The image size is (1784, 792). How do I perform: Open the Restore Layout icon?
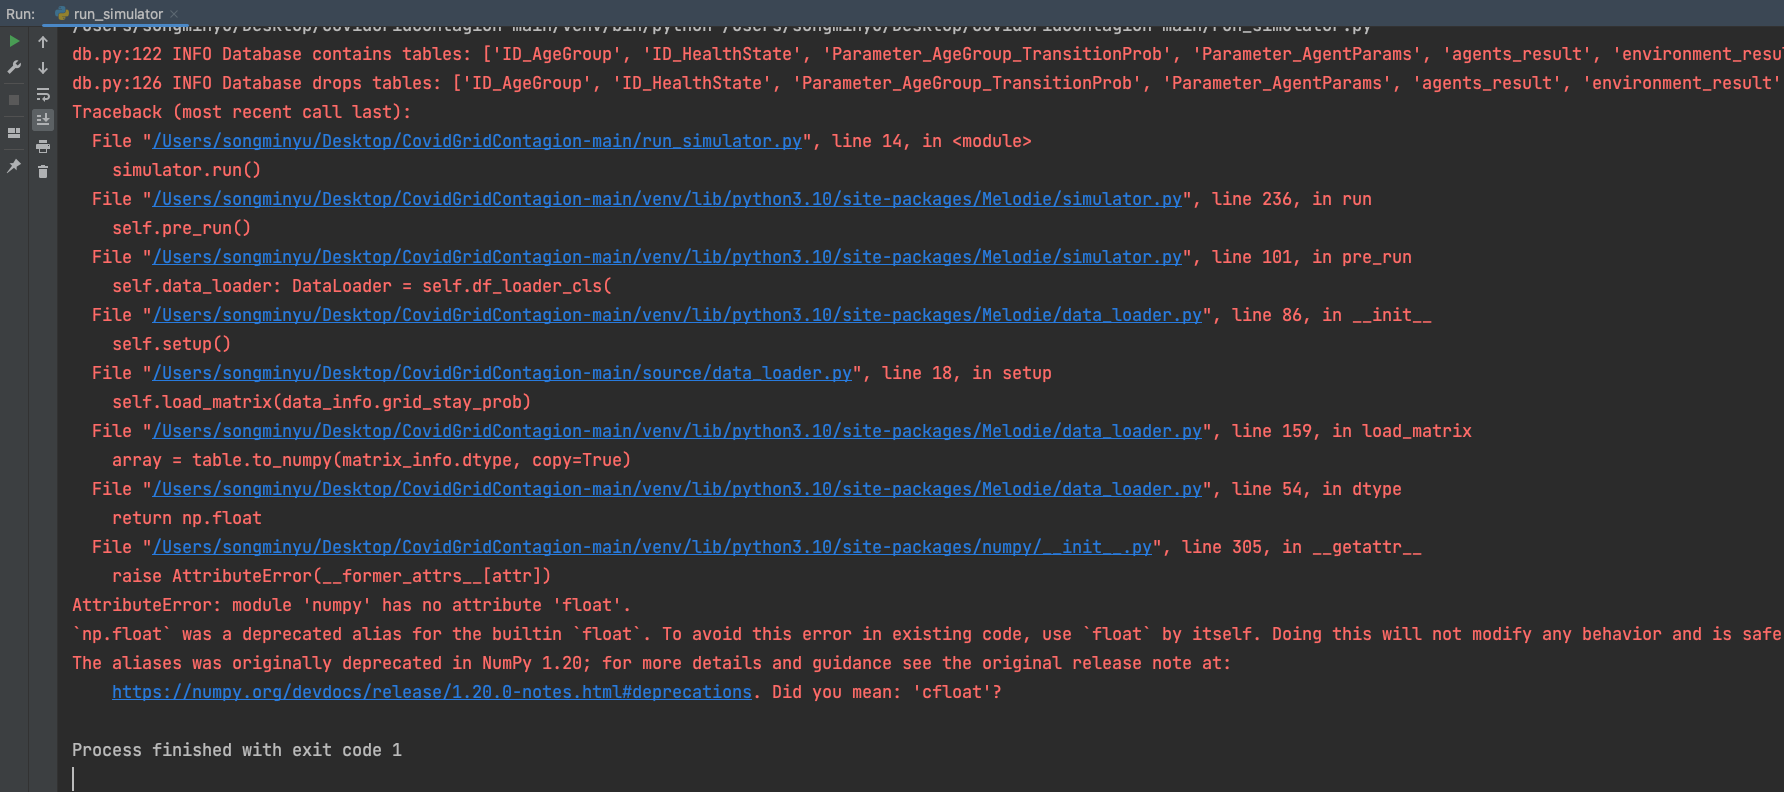14,132
